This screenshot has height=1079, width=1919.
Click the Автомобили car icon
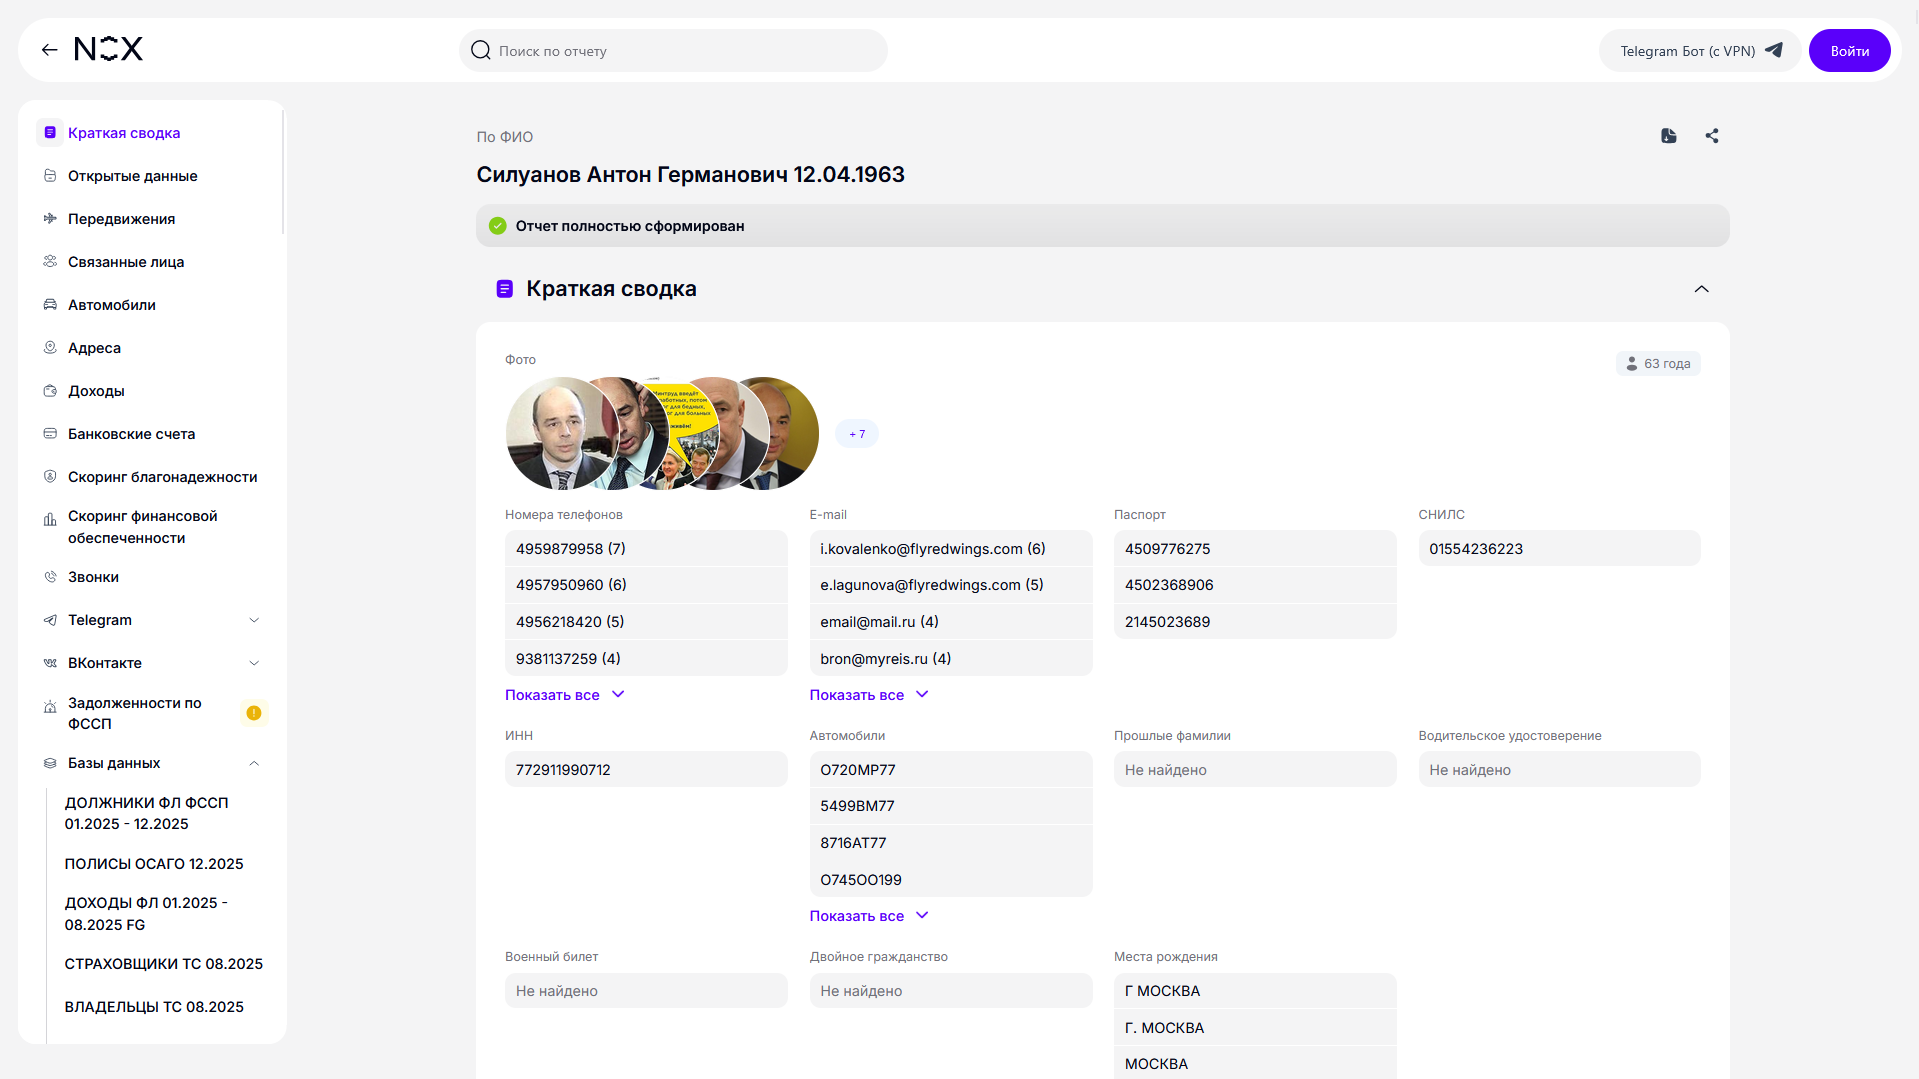(50, 305)
